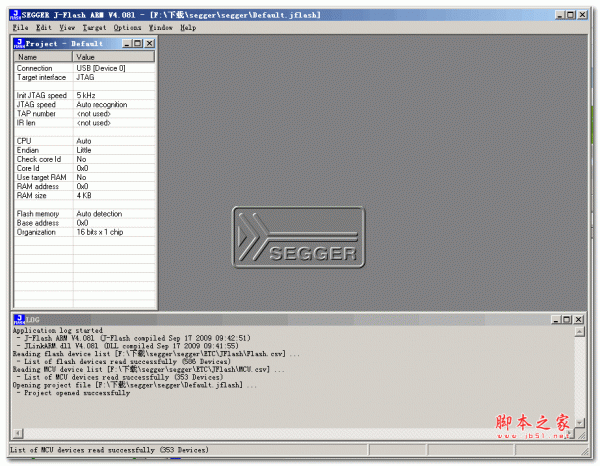Close the Project - Default window

pyautogui.click(x=150, y=43)
